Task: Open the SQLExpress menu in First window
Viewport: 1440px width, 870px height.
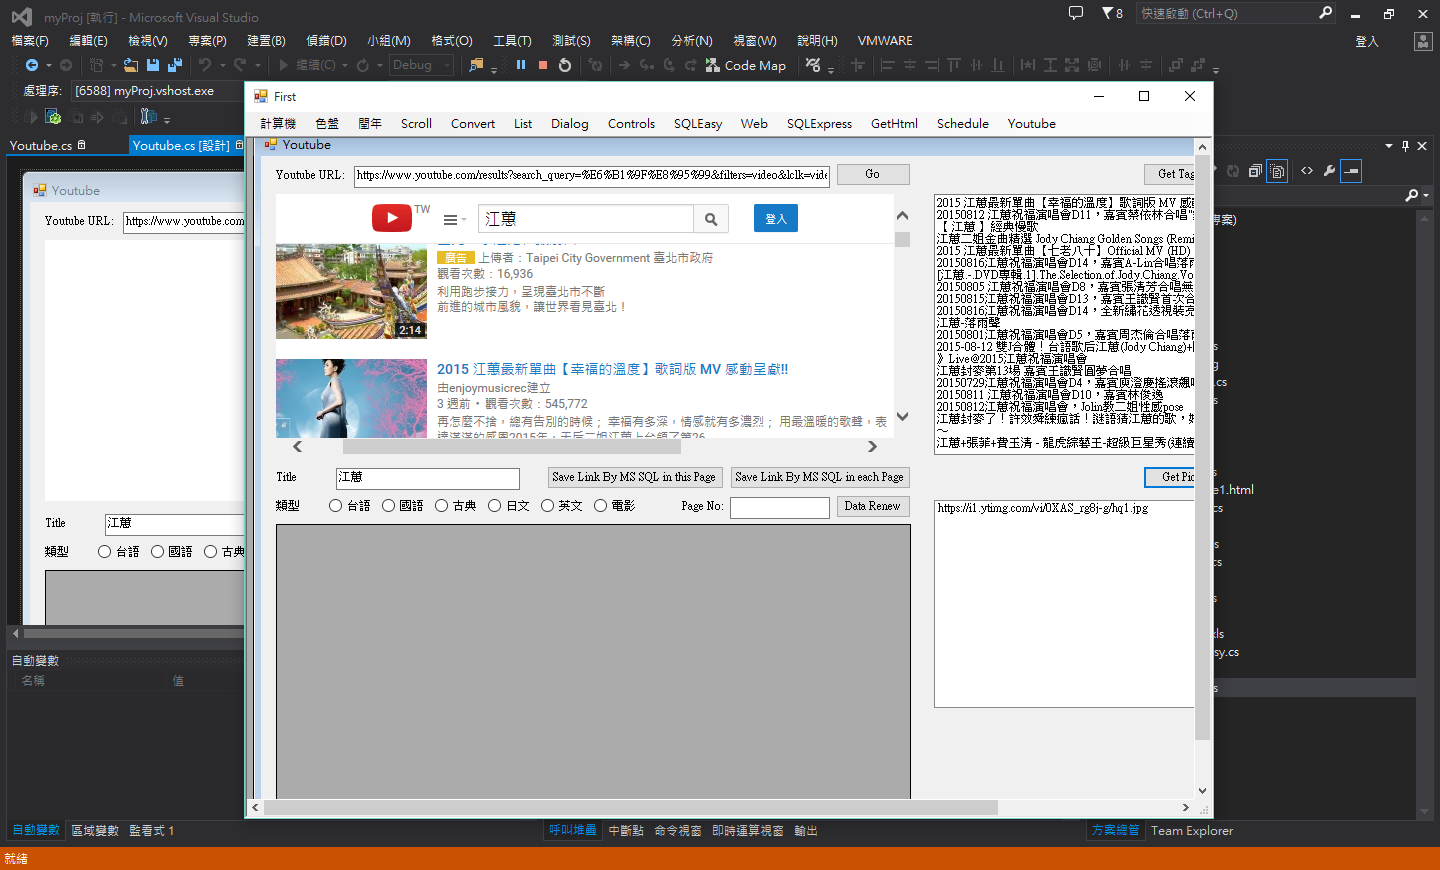Action: [x=819, y=124]
